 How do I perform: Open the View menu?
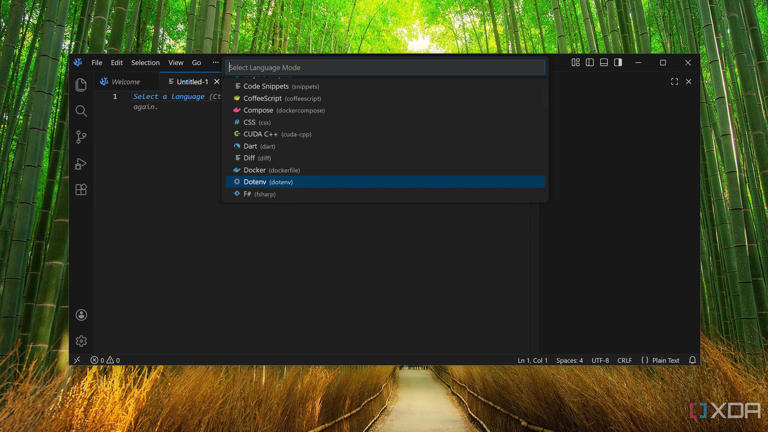176,63
